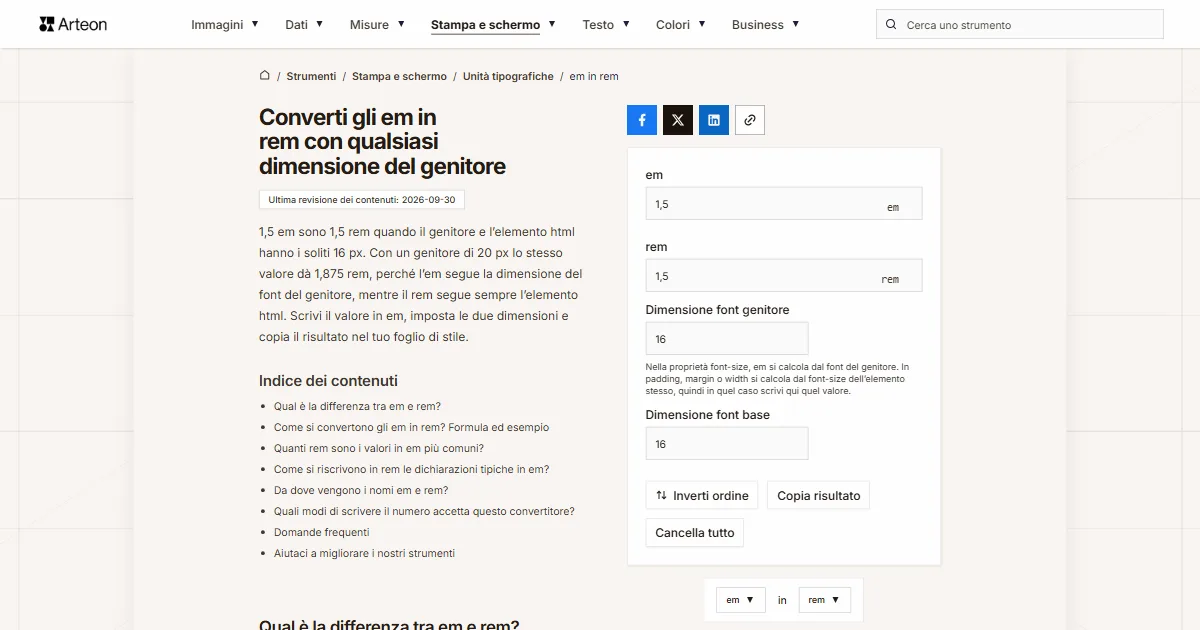Focus the rem value input field

point(784,276)
